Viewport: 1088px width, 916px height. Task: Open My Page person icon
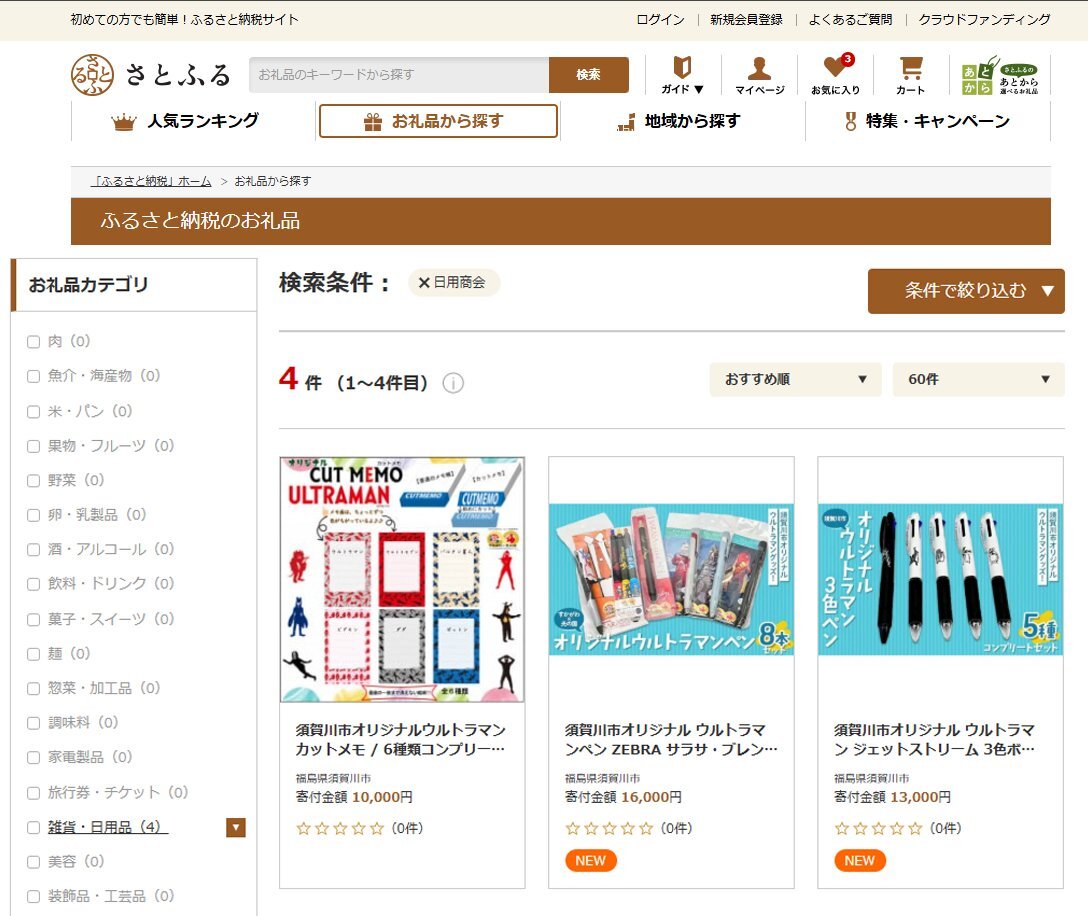pyautogui.click(x=759, y=68)
